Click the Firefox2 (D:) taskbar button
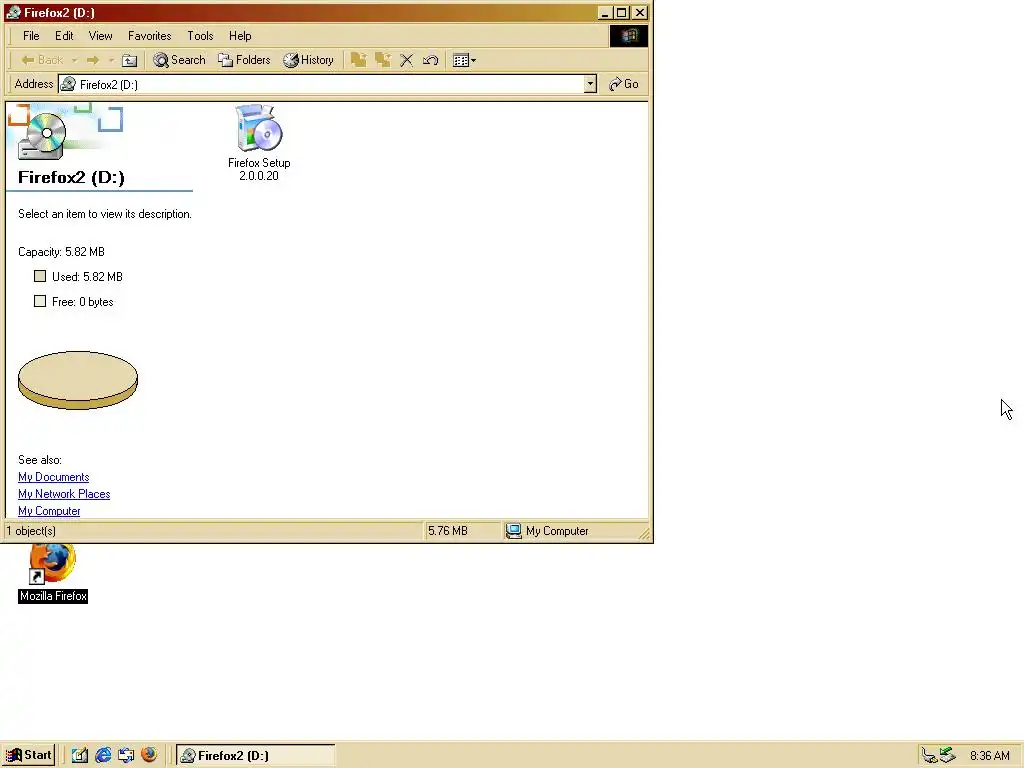 tap(256, 756)
